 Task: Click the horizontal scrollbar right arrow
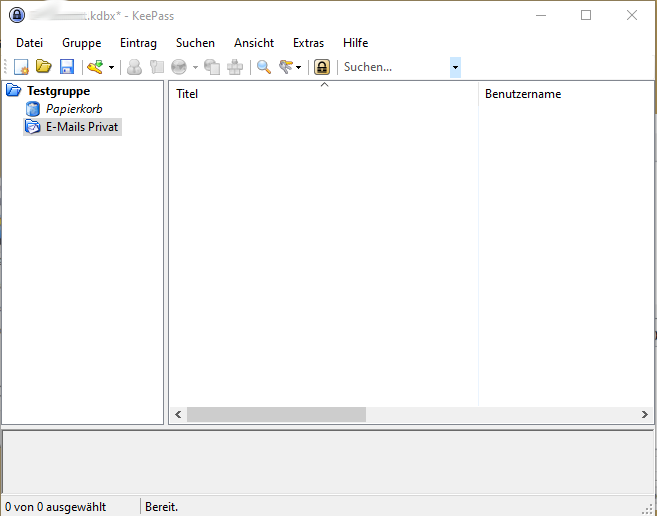(645, 414)
